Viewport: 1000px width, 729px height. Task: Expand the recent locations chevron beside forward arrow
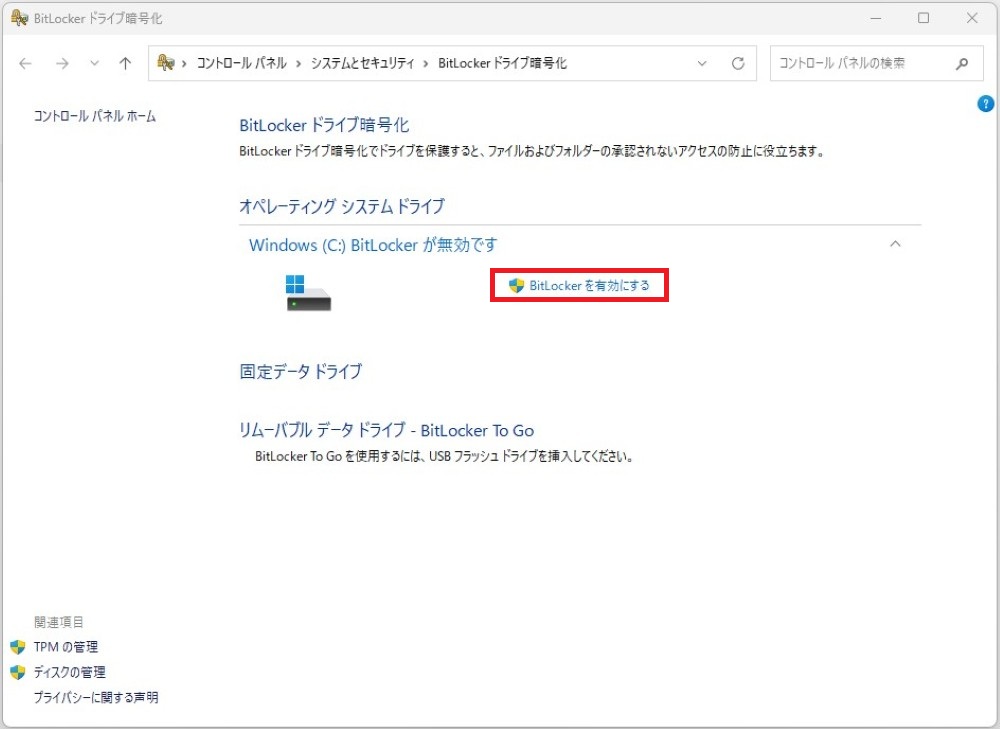(94, 62)
